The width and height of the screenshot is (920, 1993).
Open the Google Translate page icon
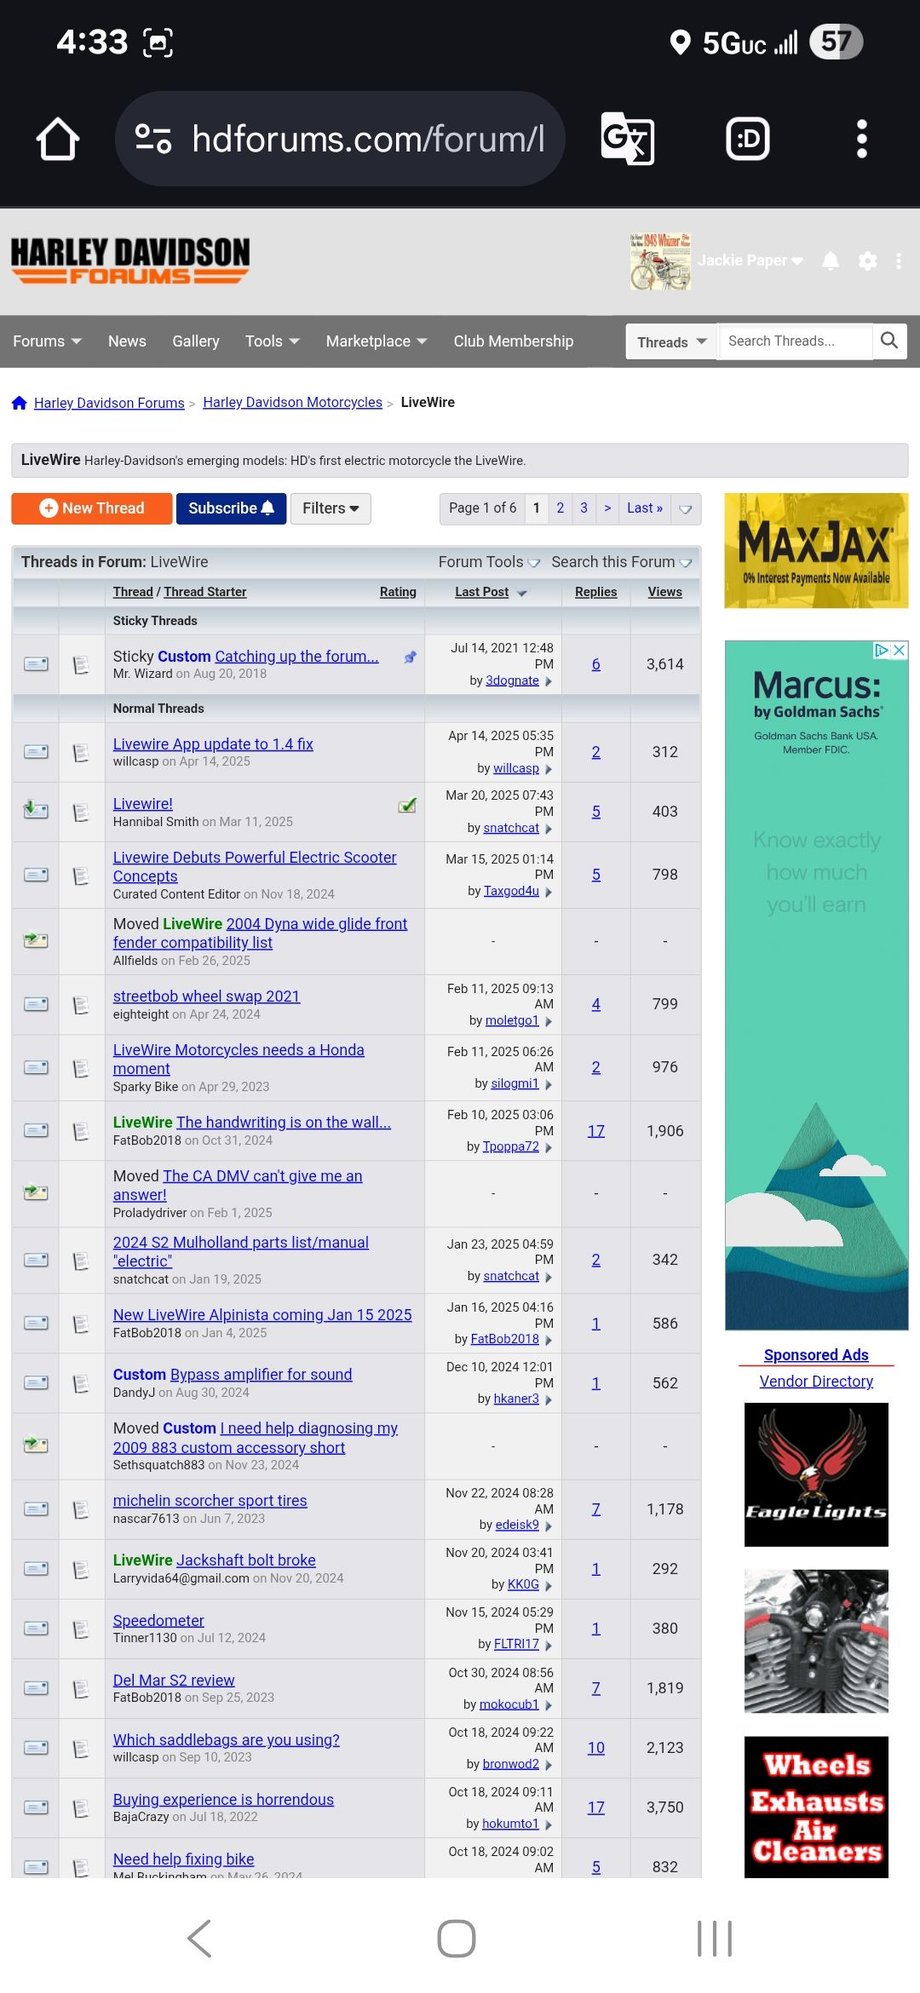point(627,139)
